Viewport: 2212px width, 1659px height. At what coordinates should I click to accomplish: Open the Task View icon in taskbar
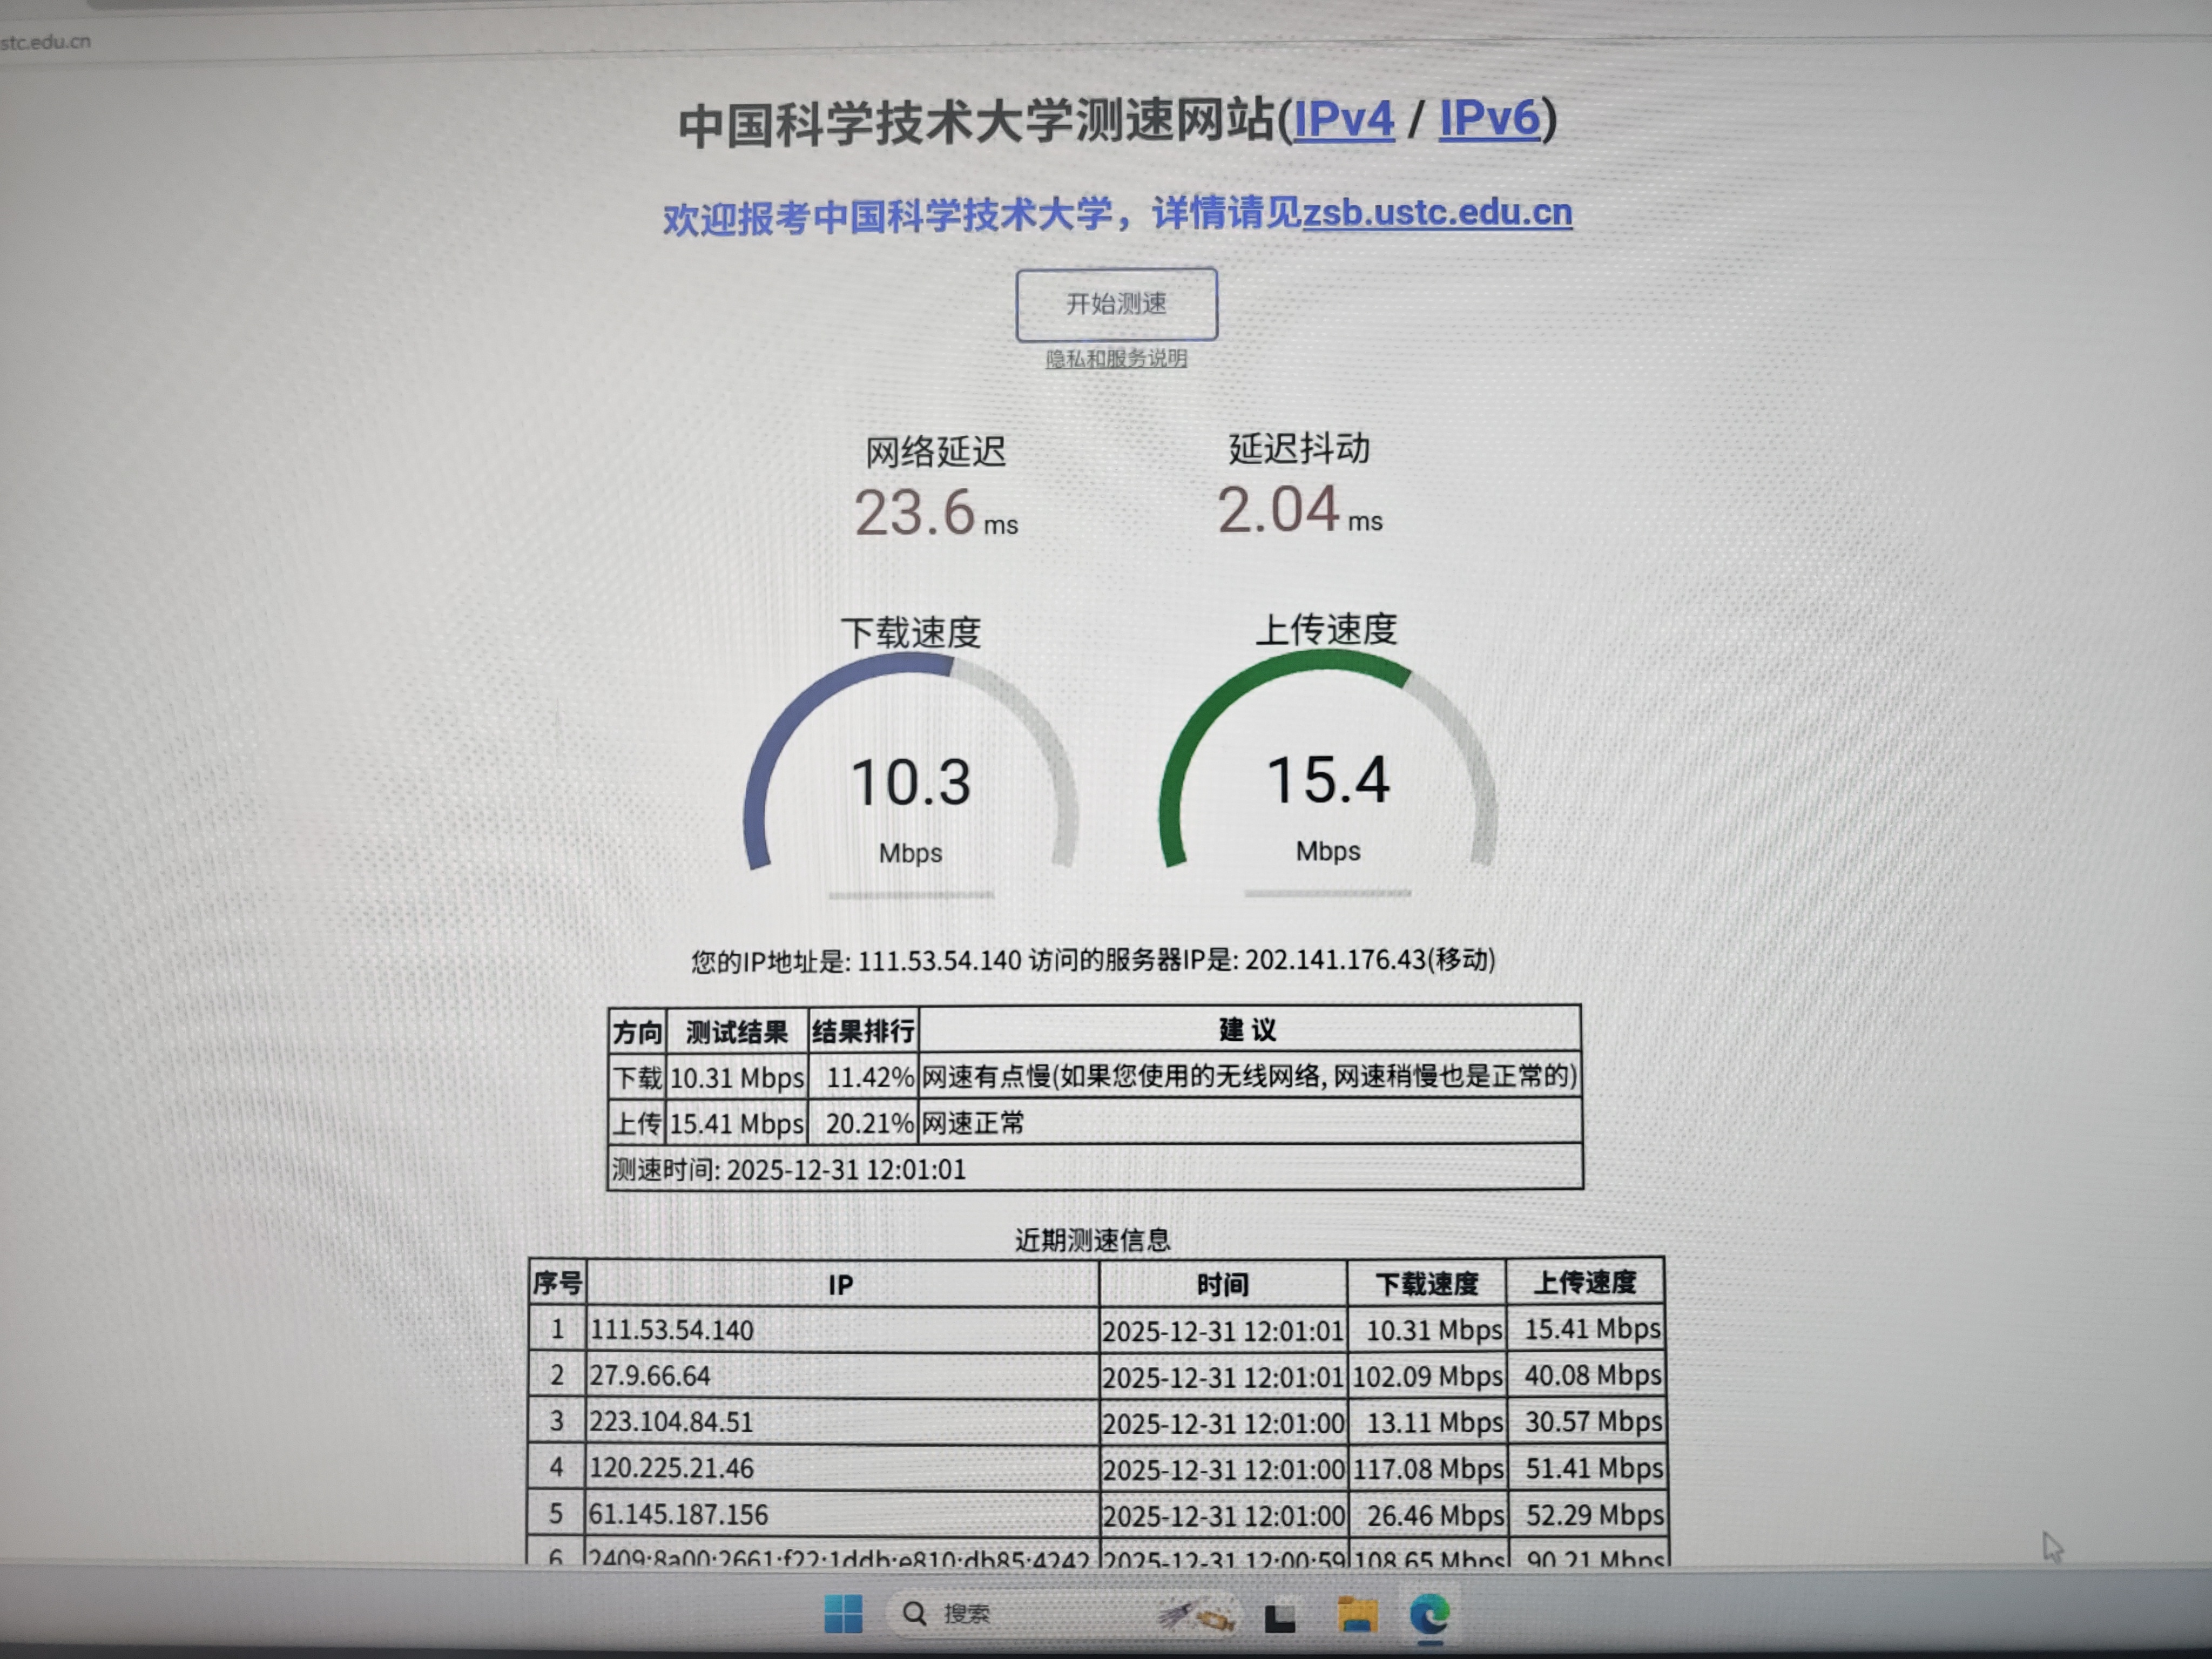point(1280,1617)
